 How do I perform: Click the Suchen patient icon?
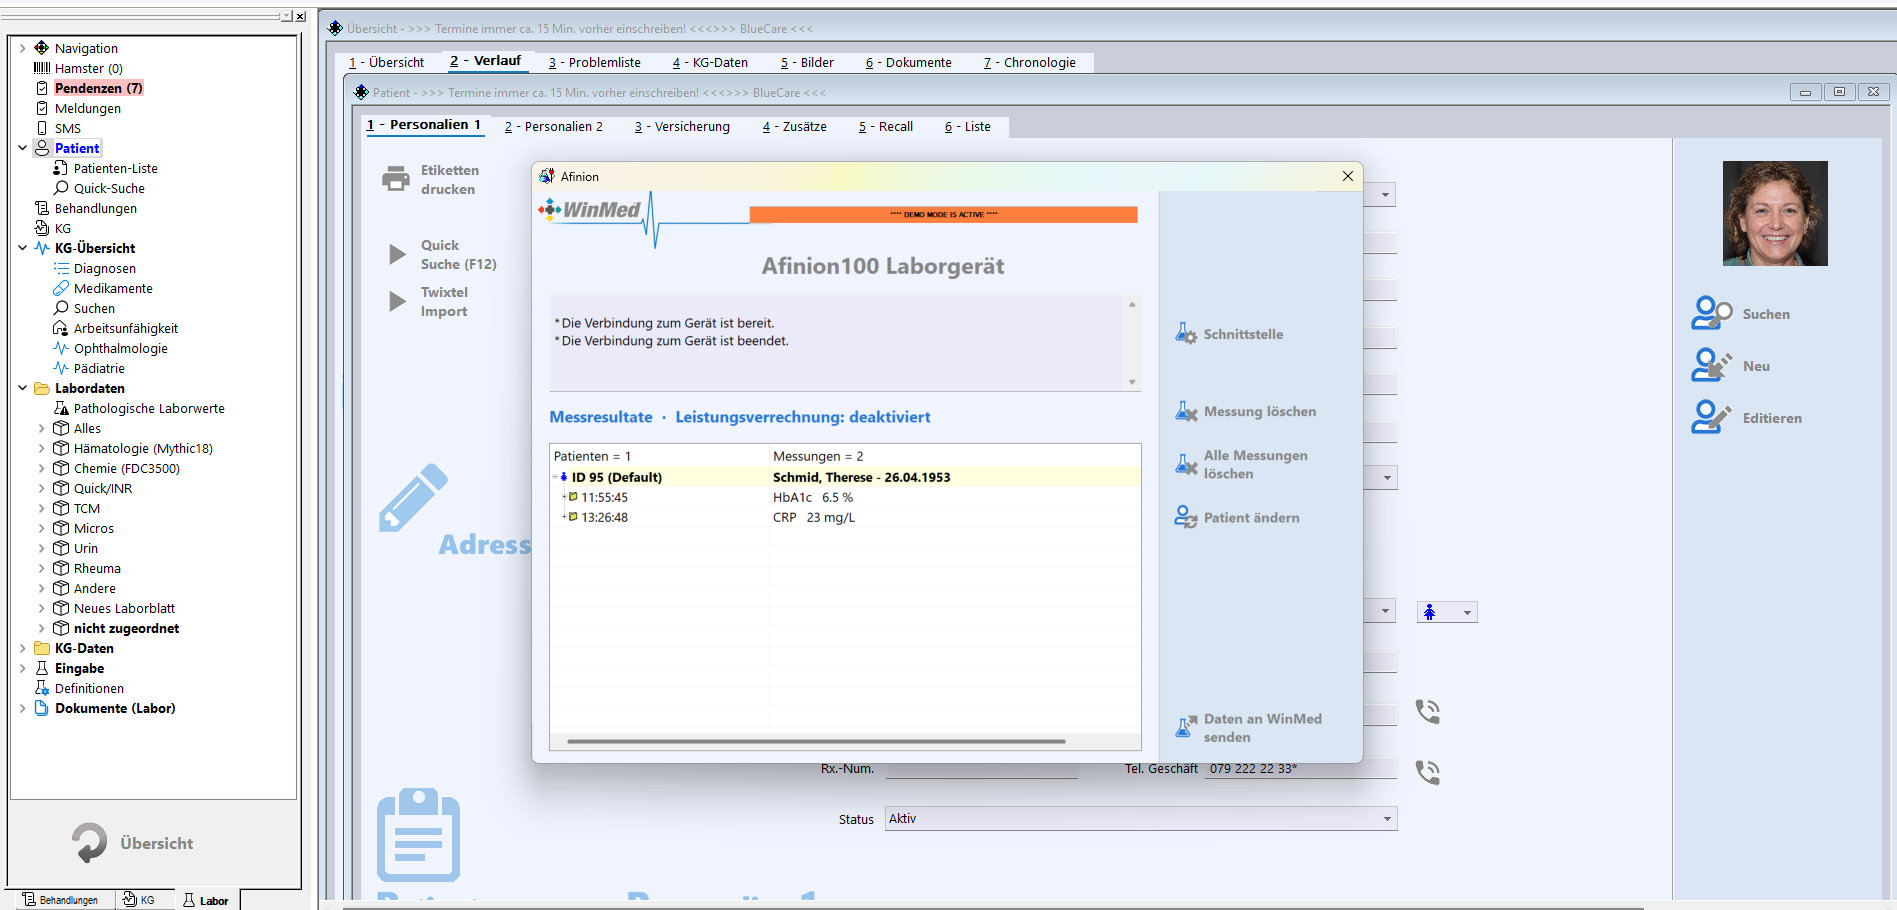(x=1711, y=313)
